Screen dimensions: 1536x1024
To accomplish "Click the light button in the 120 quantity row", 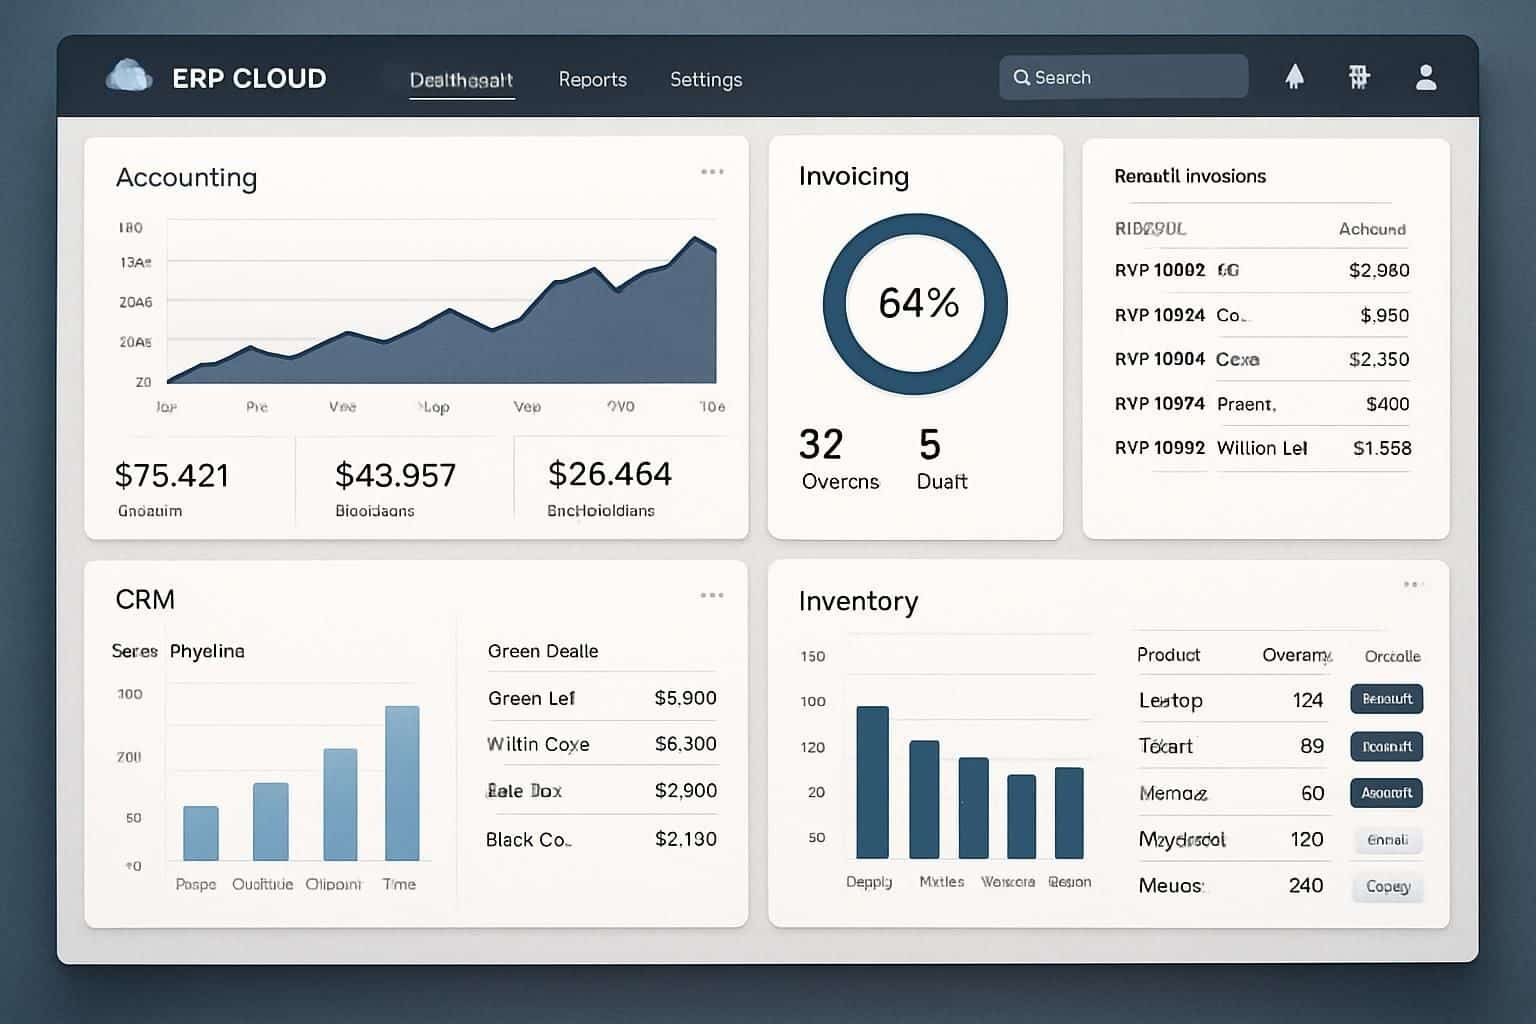I will pos(1386,840).
